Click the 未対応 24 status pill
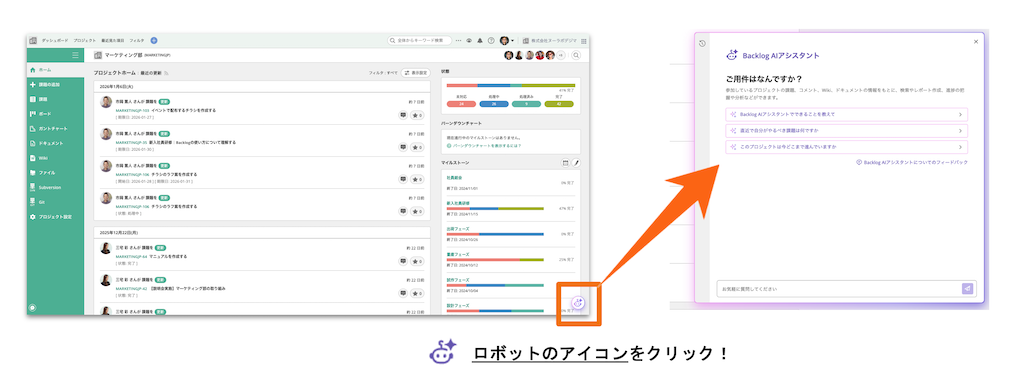 (x=461, y=104)
